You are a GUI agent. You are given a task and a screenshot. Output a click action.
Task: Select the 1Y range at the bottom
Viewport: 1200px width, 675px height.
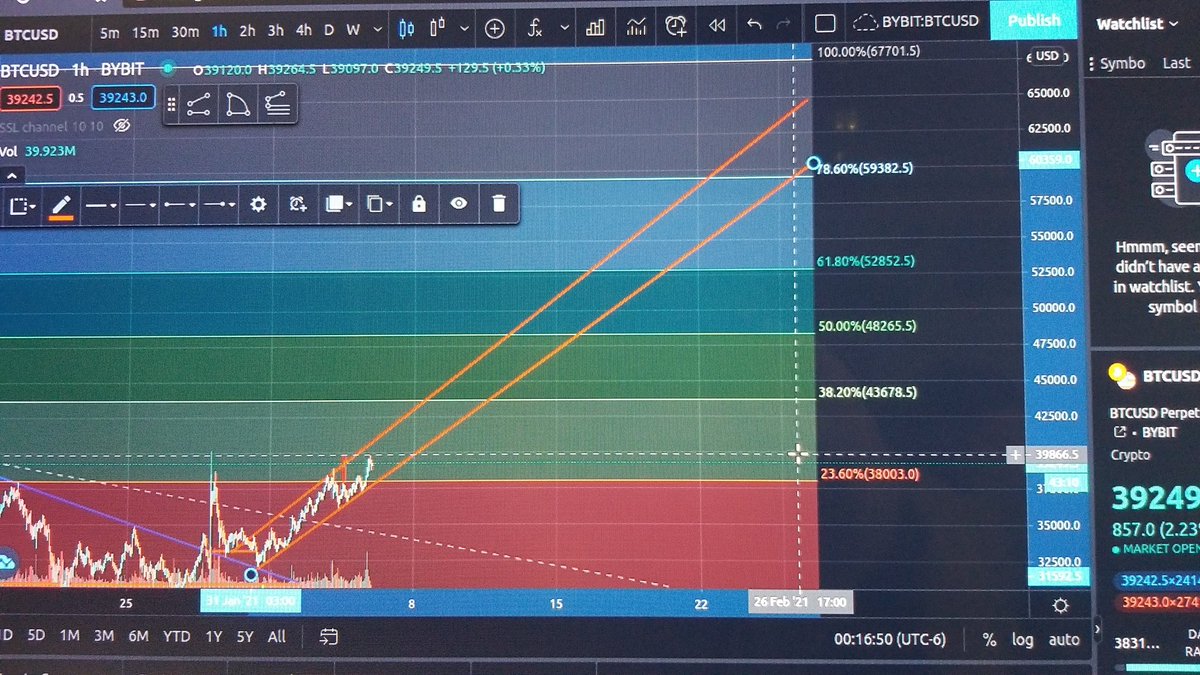[x=212, y=637]
